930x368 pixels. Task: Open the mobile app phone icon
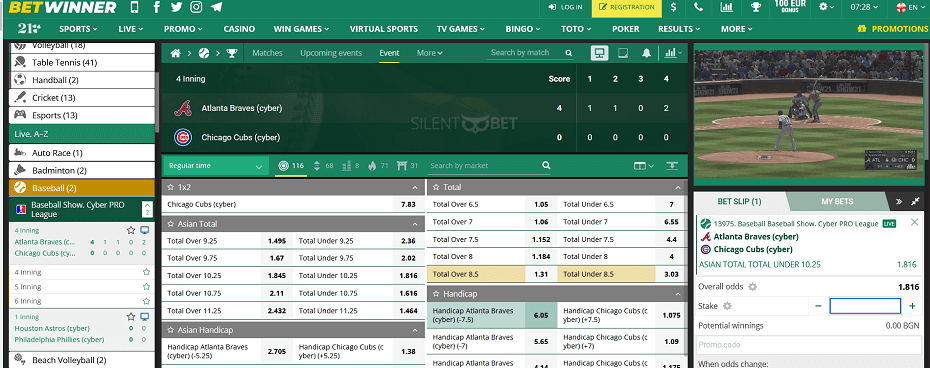pos(134,7)
